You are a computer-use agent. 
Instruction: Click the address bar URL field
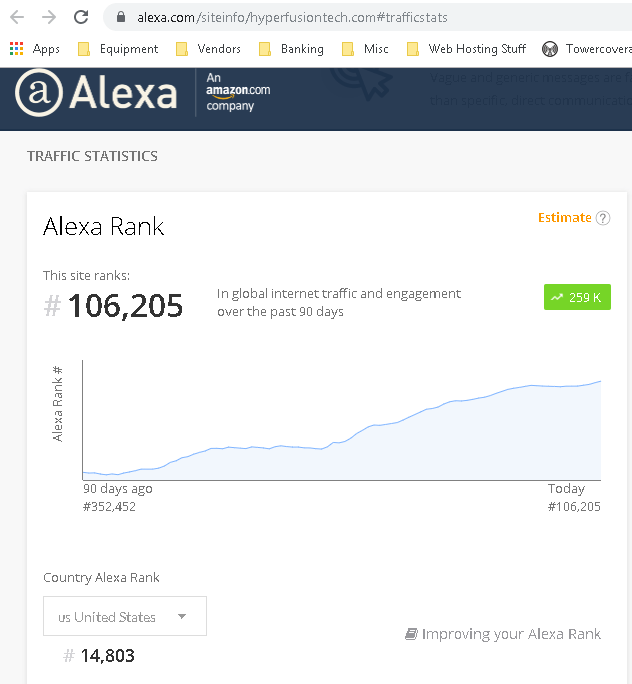tap(292, 17)
